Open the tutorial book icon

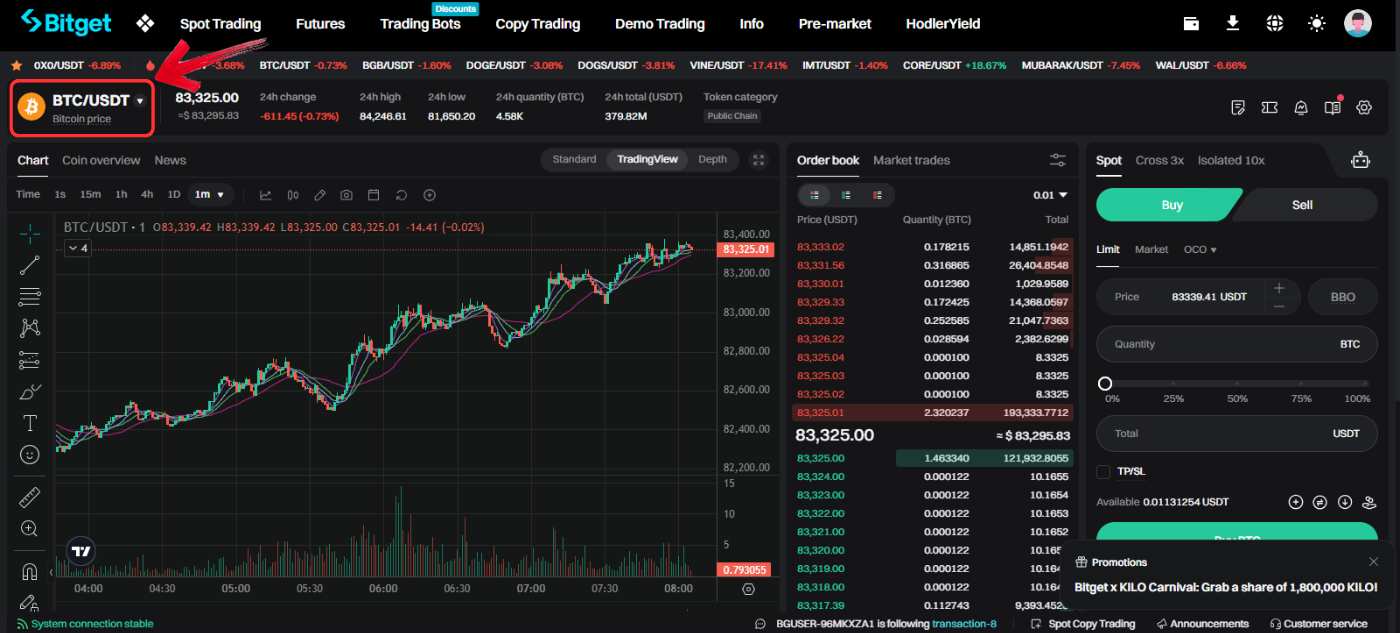[x=1332, y=106]
